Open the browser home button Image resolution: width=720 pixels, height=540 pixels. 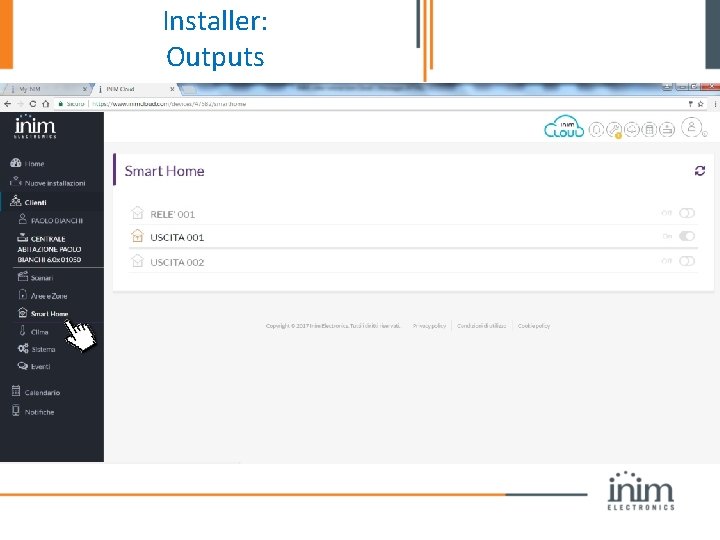click(45, 104)
